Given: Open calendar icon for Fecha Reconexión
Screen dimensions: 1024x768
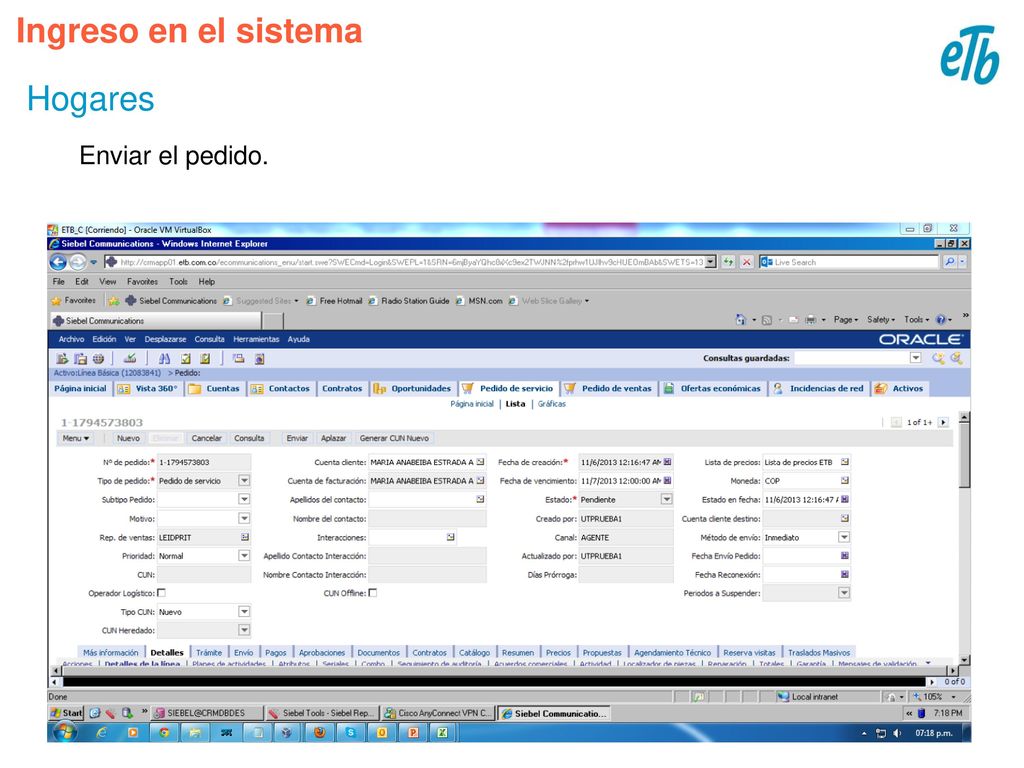Looking at the screenshot, I should click(x=844, y=575).
